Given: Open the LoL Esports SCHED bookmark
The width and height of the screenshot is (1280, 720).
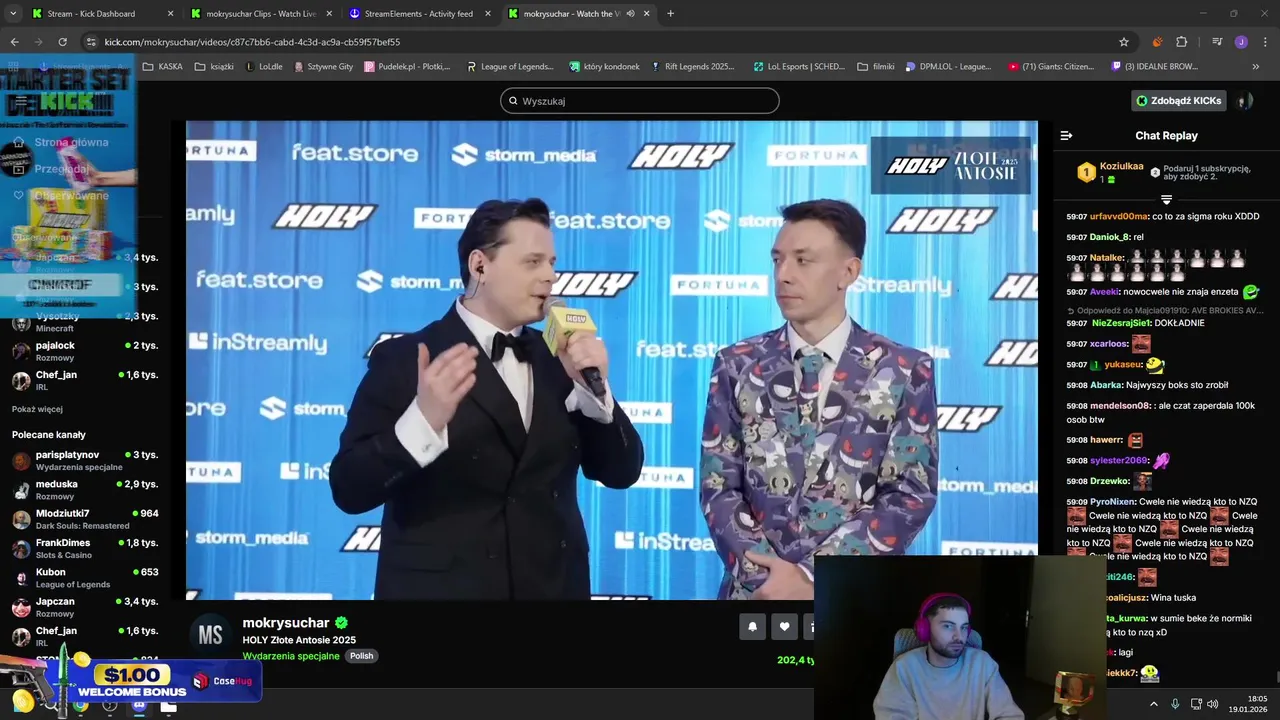Looking at the screenshot, I should (x=799, y=67).
